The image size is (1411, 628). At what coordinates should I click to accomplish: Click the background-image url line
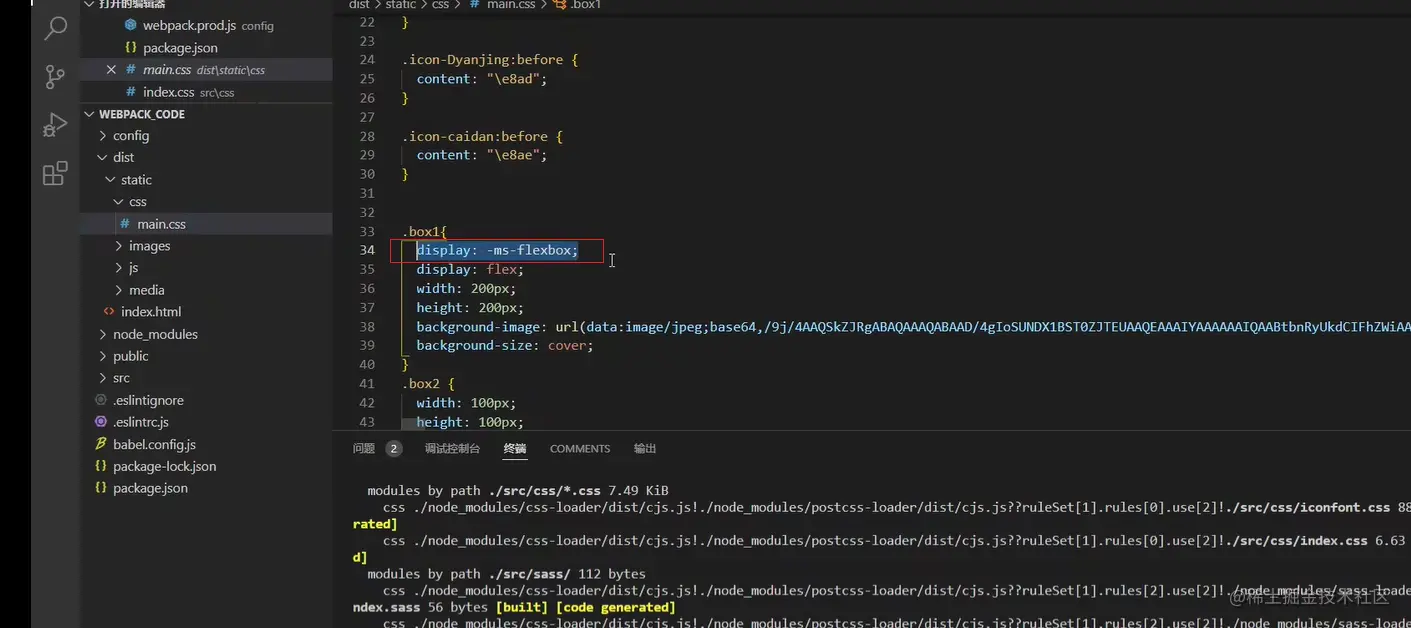pyautogui.click(x=913, y=327)
